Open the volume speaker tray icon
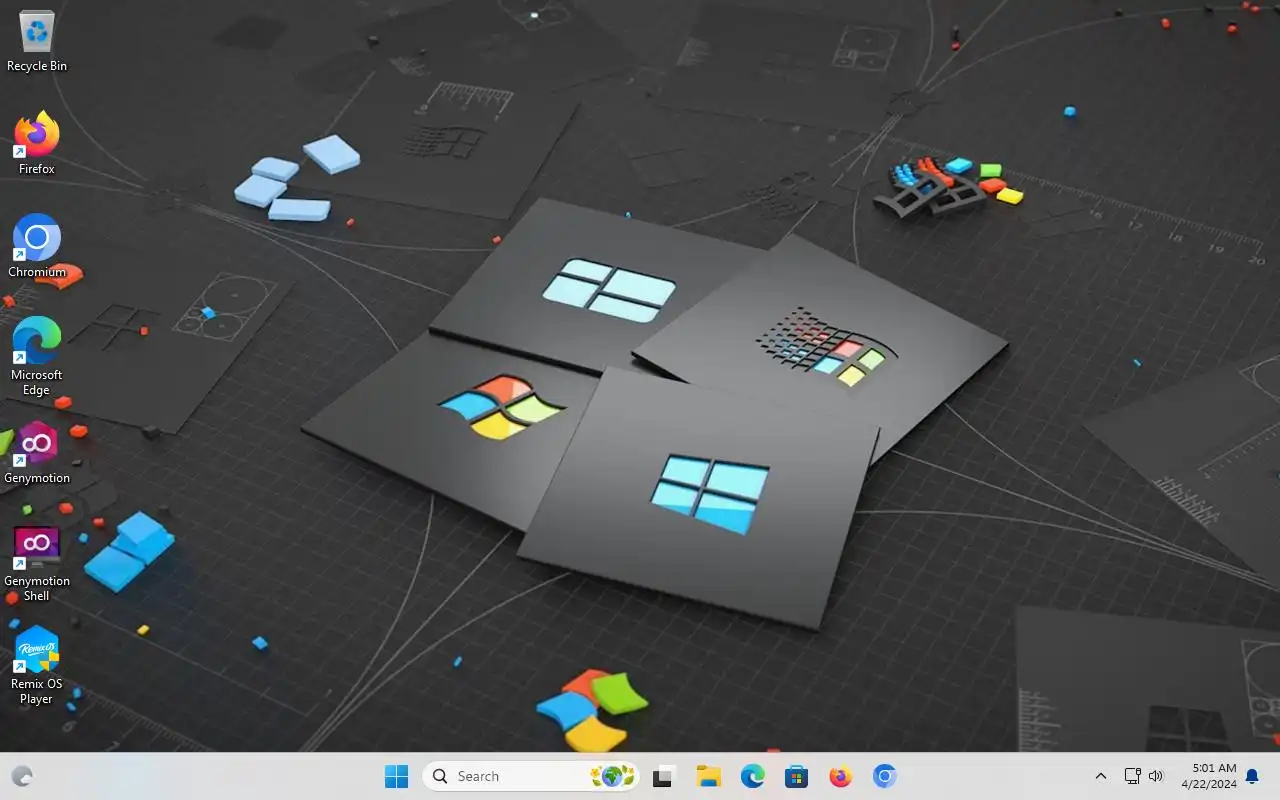Screen dimensions: 1280x800 [x=1156, y=776]
